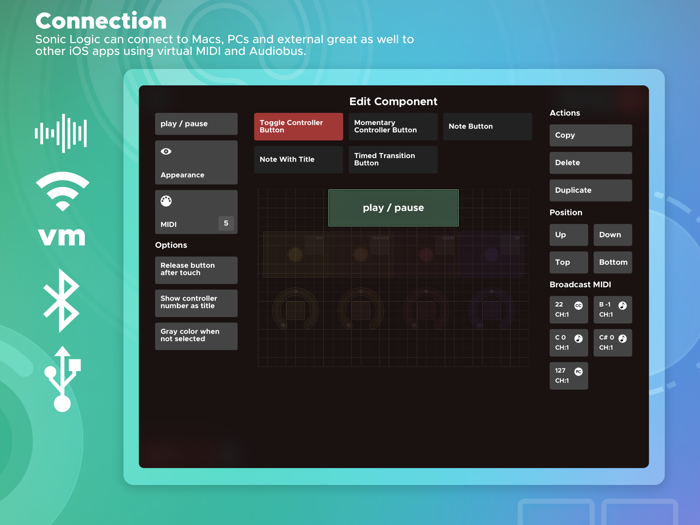Select Momentary Controller Button type
The image size is (700, 525).
pyautogui.click(x=393, y=126)
